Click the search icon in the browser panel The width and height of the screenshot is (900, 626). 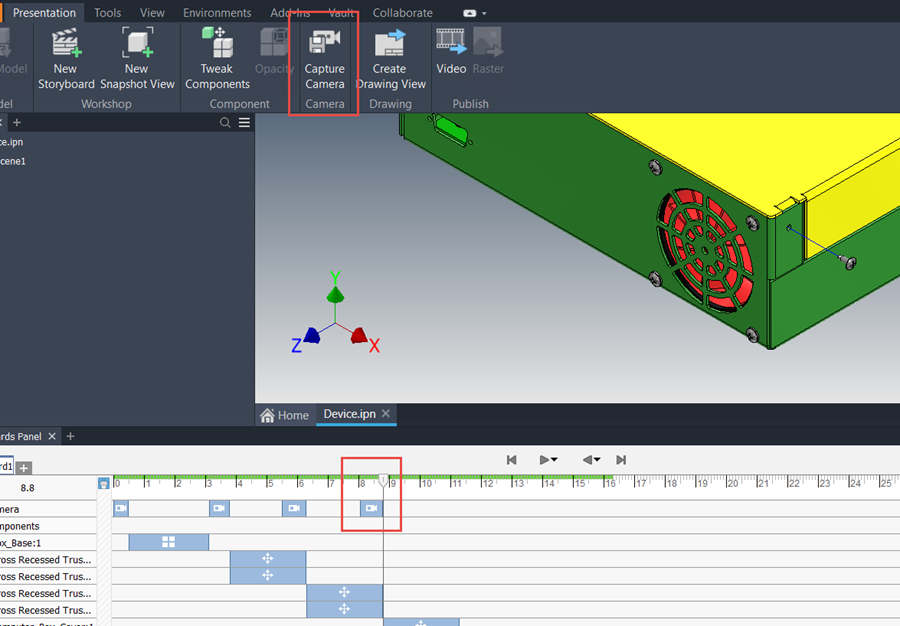point(227,122)
